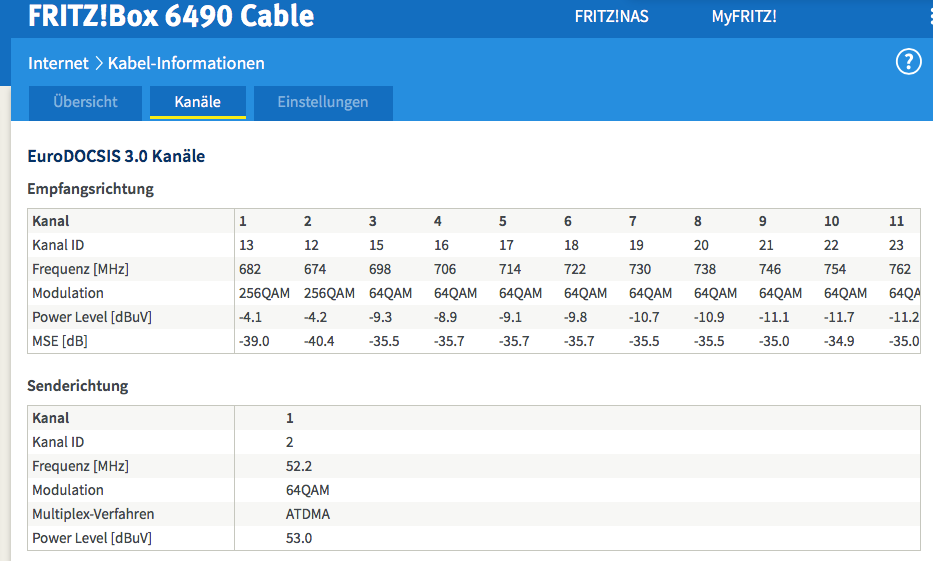The height and width of the screenshot is (561, 933).
Task: Click the -11.7 power level cell
Action: coord(840,317)
